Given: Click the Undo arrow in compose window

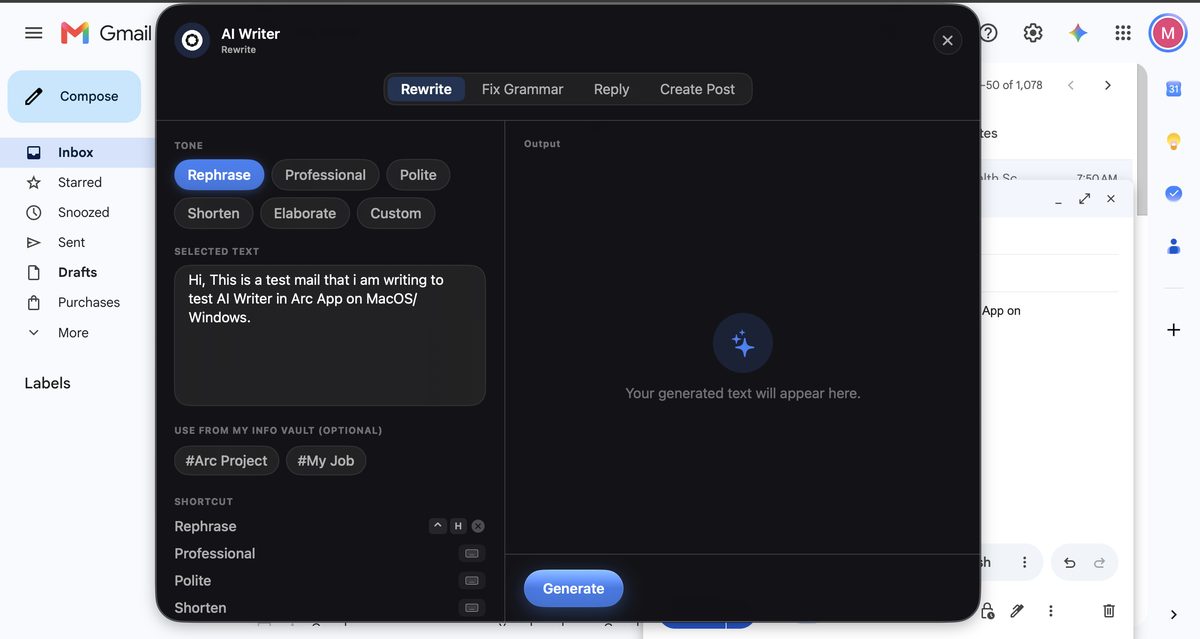Looking at the screenshot, I should [1070, 563].
